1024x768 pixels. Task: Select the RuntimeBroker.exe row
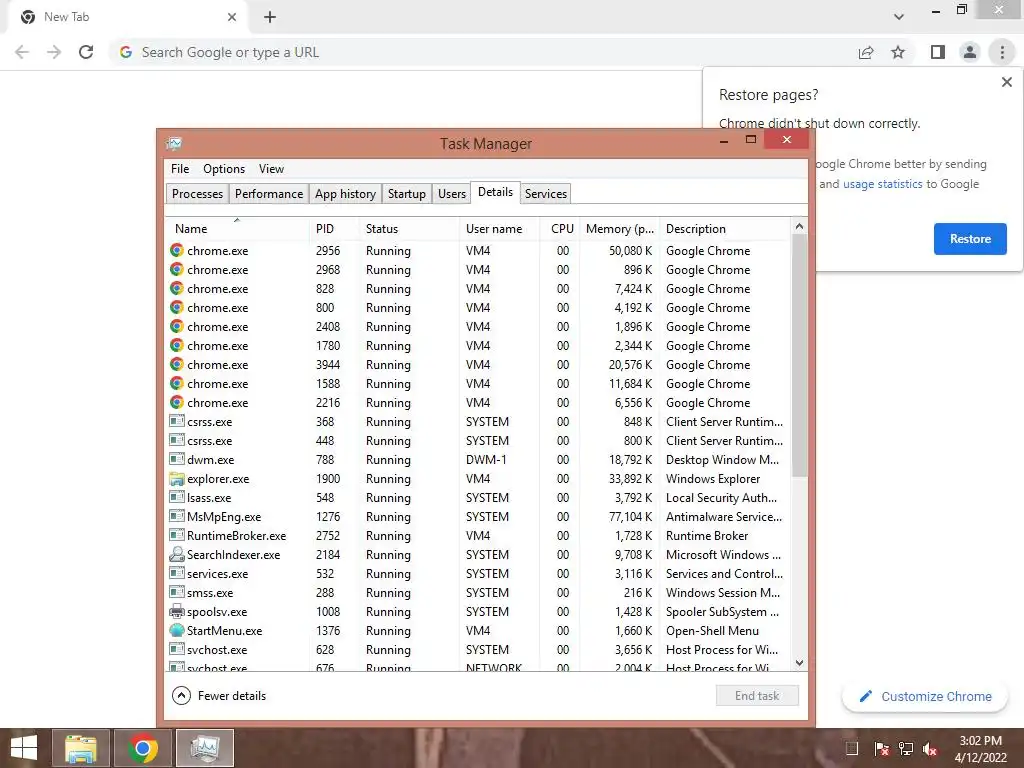pyautogui.click(x=478, y=536)
